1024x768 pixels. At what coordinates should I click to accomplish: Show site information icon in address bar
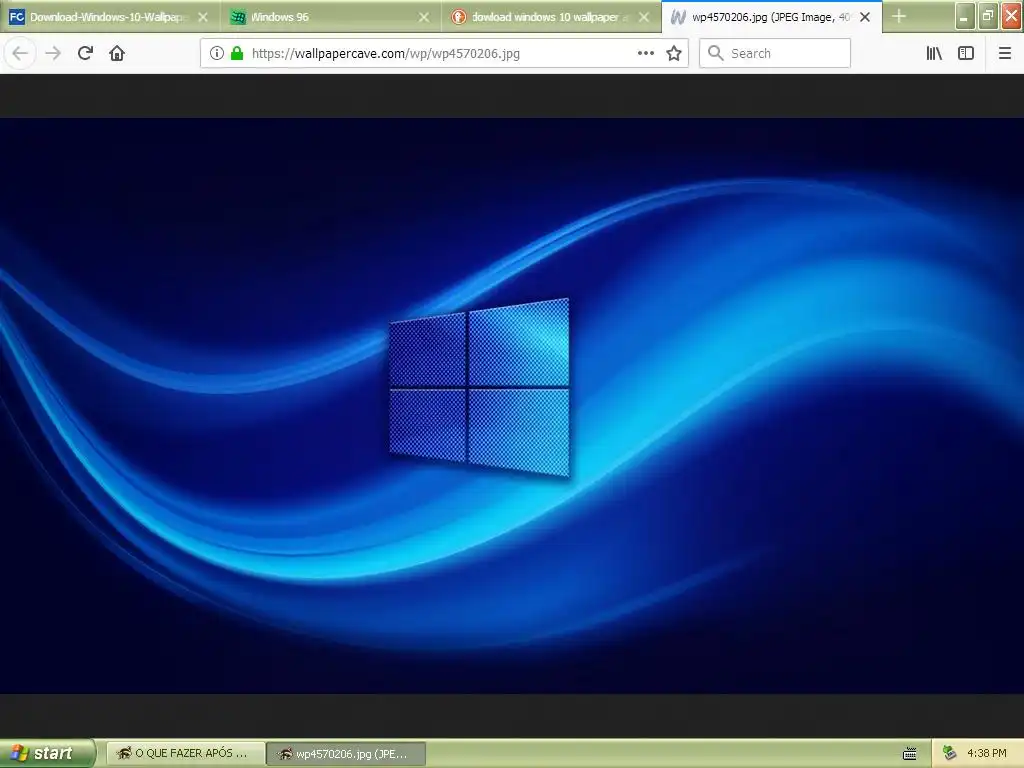217,54
